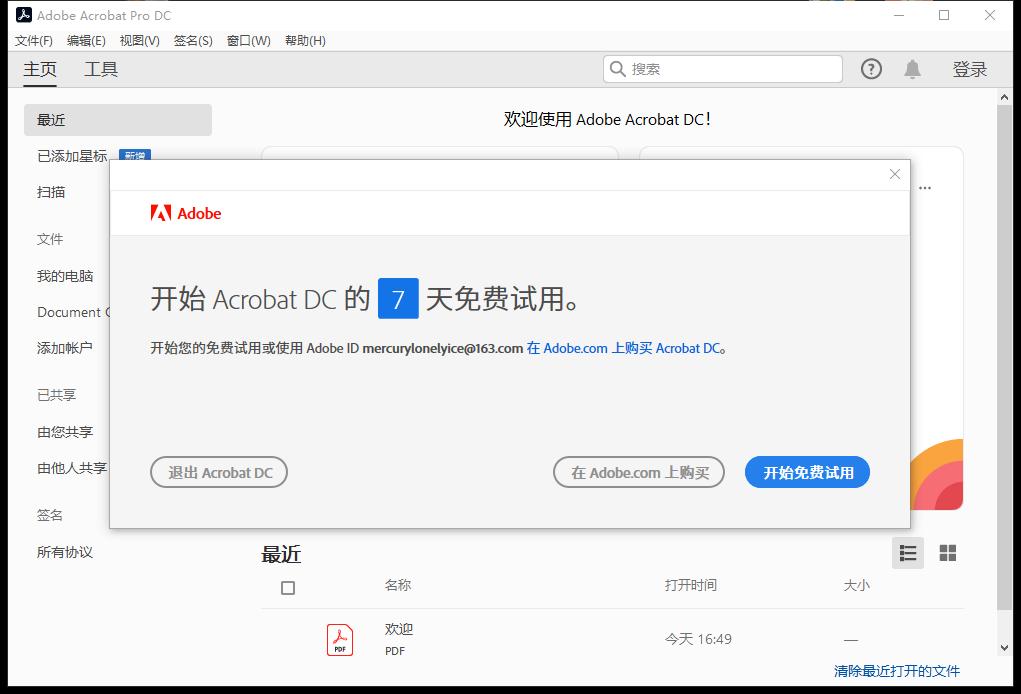Open the notifications bell icon
1021x694 pixels.
click(912, 69)
